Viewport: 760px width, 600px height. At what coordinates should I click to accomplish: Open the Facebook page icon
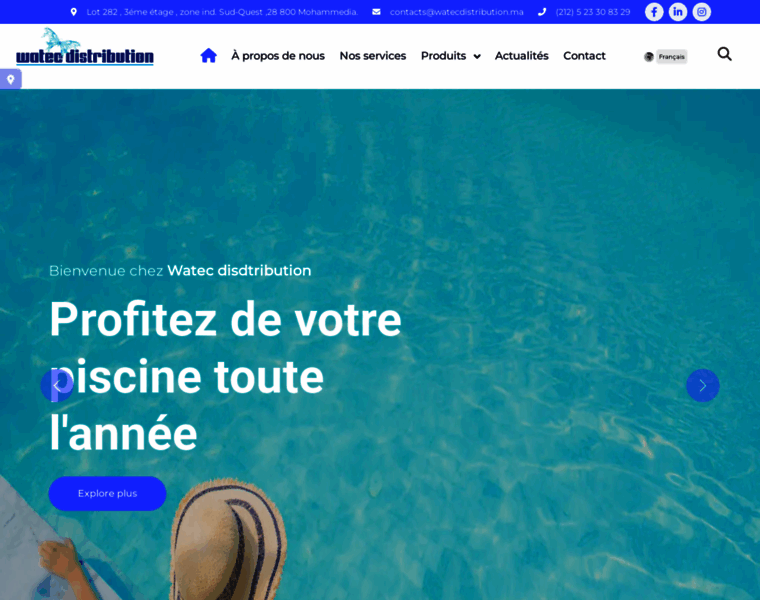[654, 12]
